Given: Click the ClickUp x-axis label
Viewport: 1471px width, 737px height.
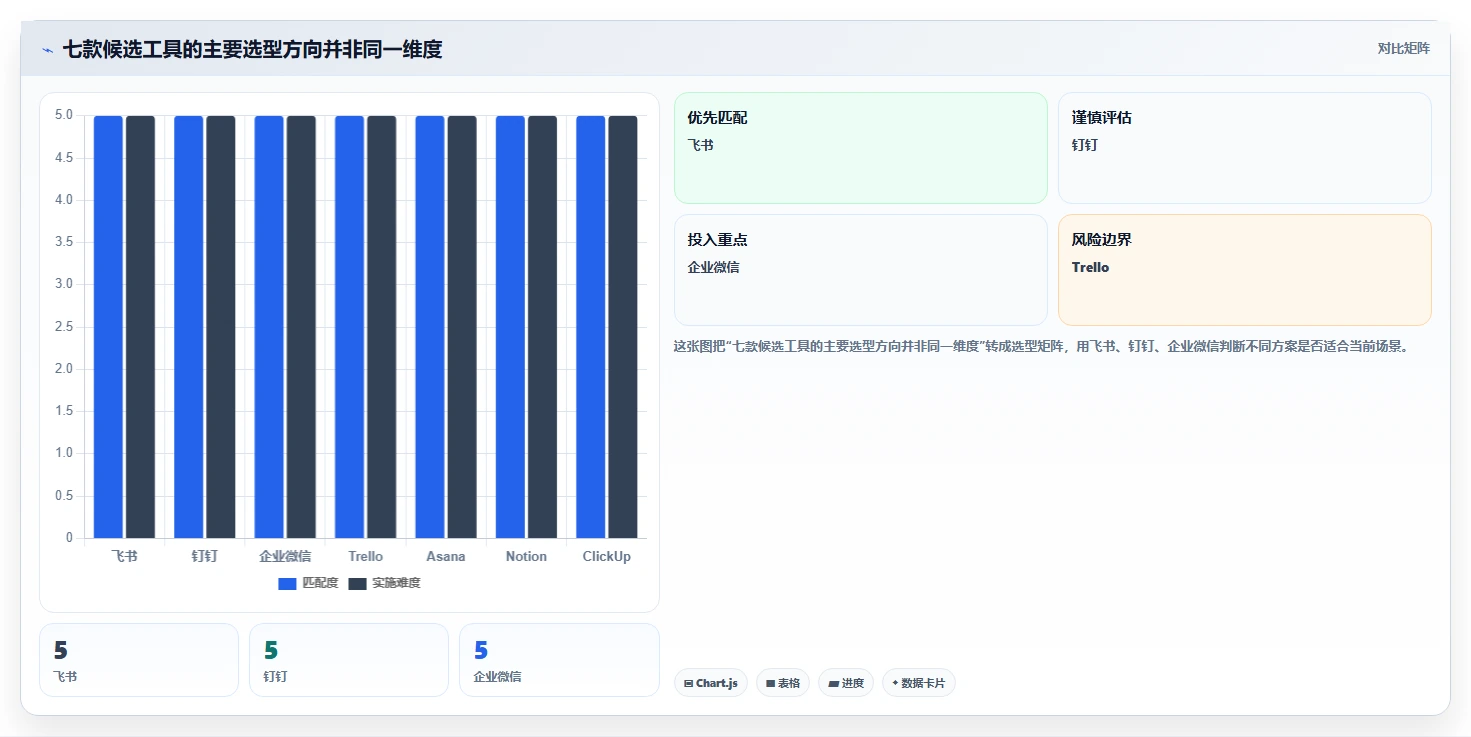Looking at the screenshot, I should click(x=607, y=556).
